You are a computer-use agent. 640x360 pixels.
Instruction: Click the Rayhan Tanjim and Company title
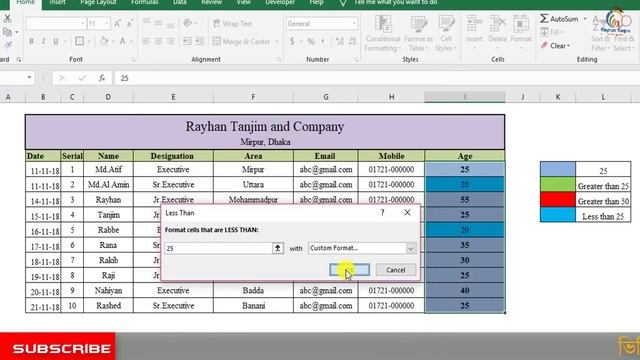(x=265, y=127)
